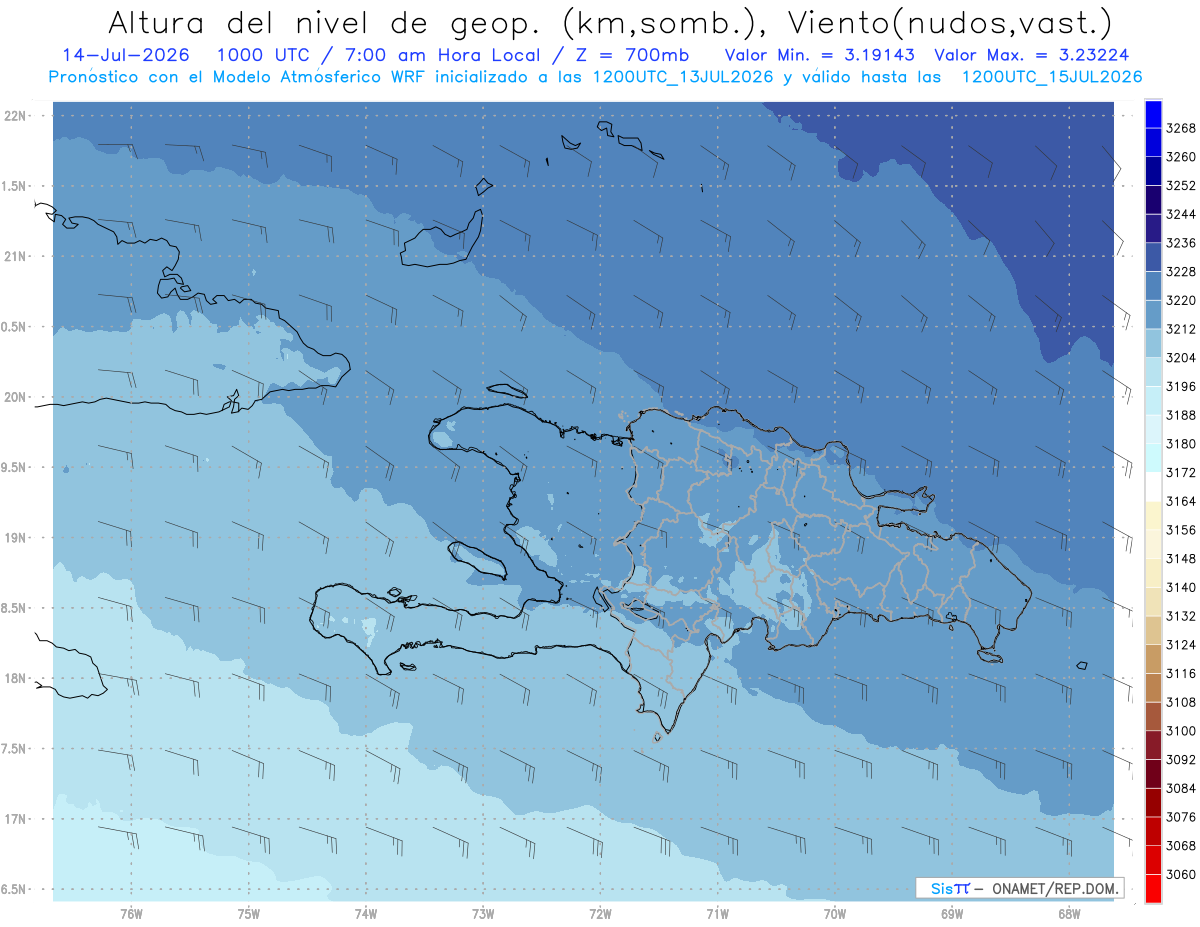Click the longitude axis label "71W"
Viewport: 1200px width, 927px height.
717,913
